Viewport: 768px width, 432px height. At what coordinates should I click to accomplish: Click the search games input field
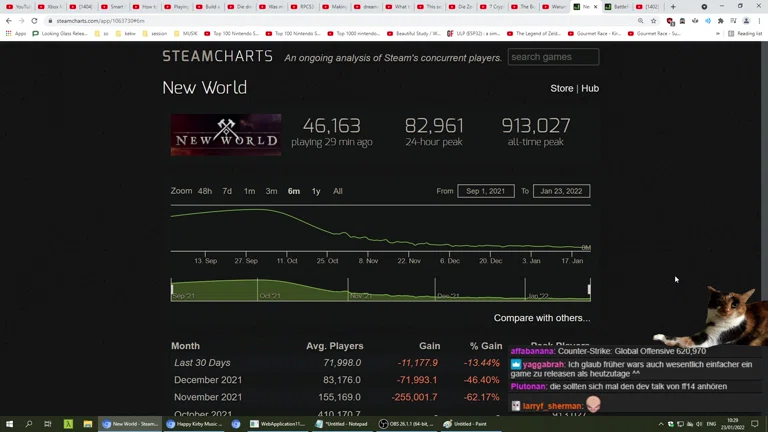[553, 57]
